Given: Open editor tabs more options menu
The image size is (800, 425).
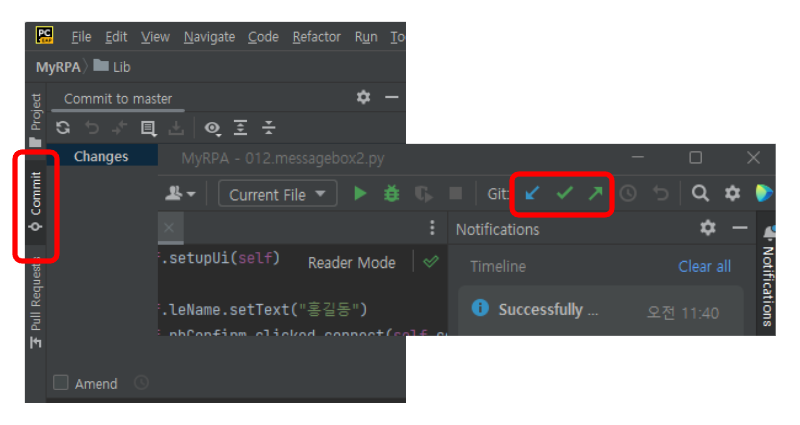Looking at the screenshot, I should tap(432, 228).
